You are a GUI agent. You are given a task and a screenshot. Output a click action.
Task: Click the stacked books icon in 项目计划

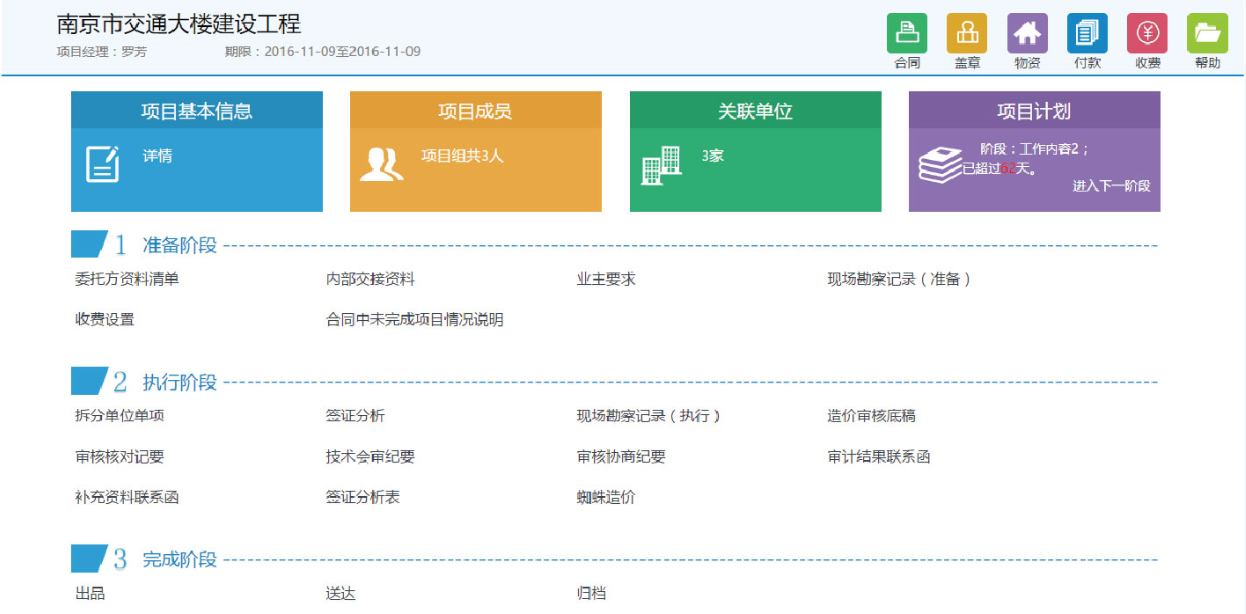(940, 165)
